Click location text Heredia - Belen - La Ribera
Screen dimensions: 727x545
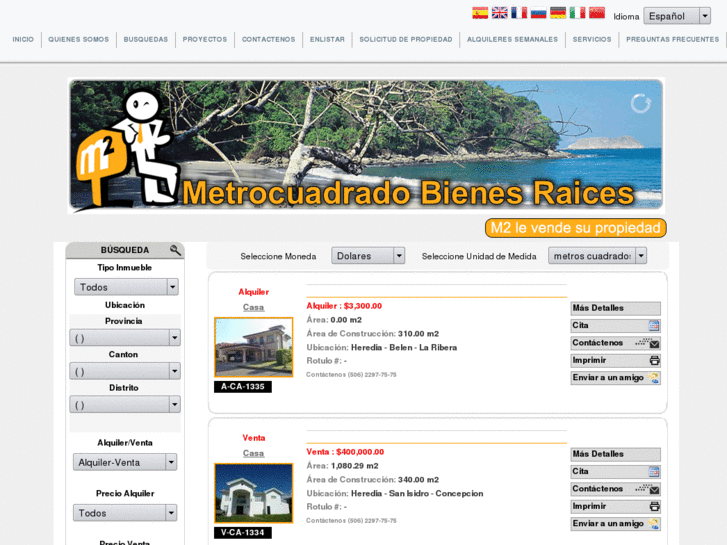404,348
